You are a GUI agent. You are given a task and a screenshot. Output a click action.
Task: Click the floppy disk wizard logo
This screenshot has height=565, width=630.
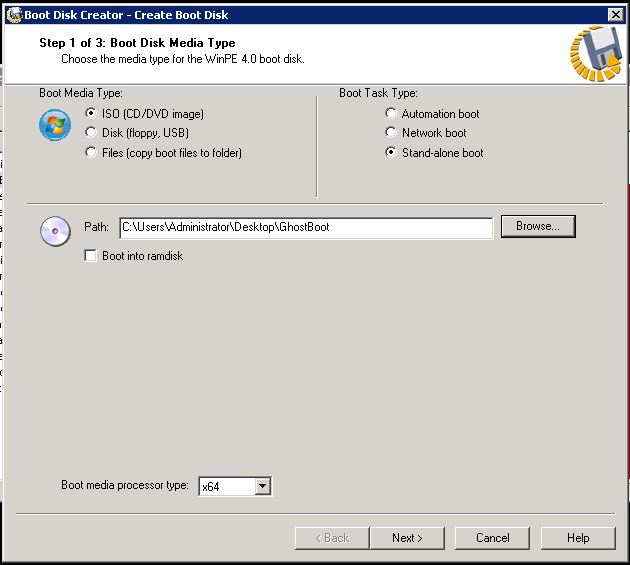(x=596, y=53)
